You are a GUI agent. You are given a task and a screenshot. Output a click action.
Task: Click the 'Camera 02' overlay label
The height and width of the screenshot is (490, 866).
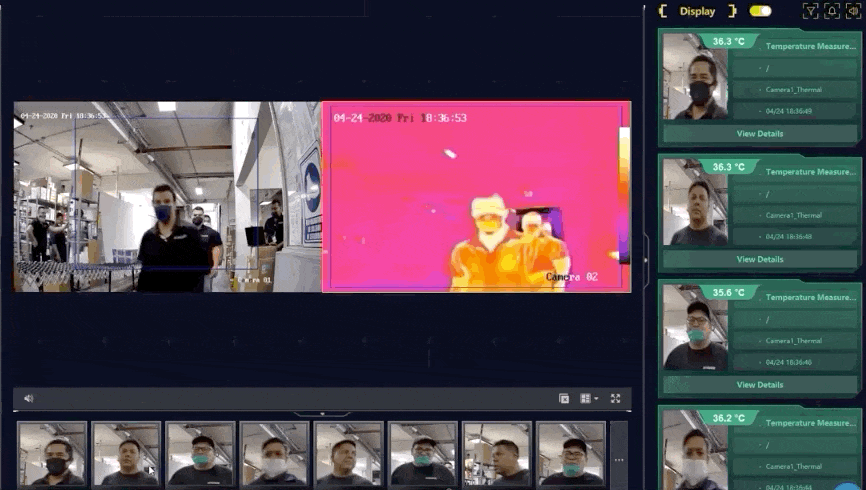[x=572, y=277]
